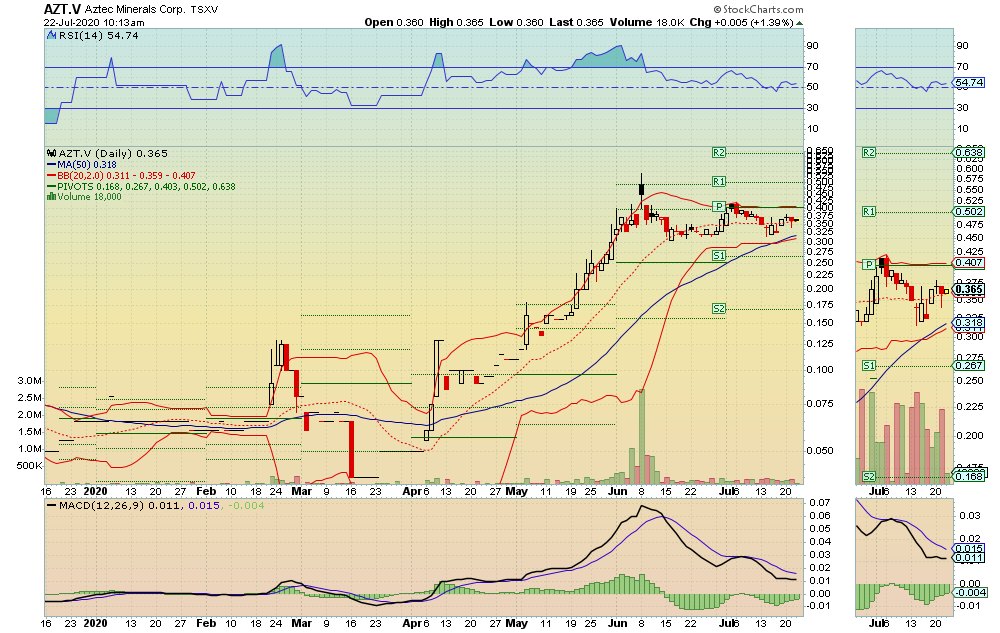Click the P pivot marker in main chart
The height and width of the screenshot is (633, 1000).
[719, 206]
